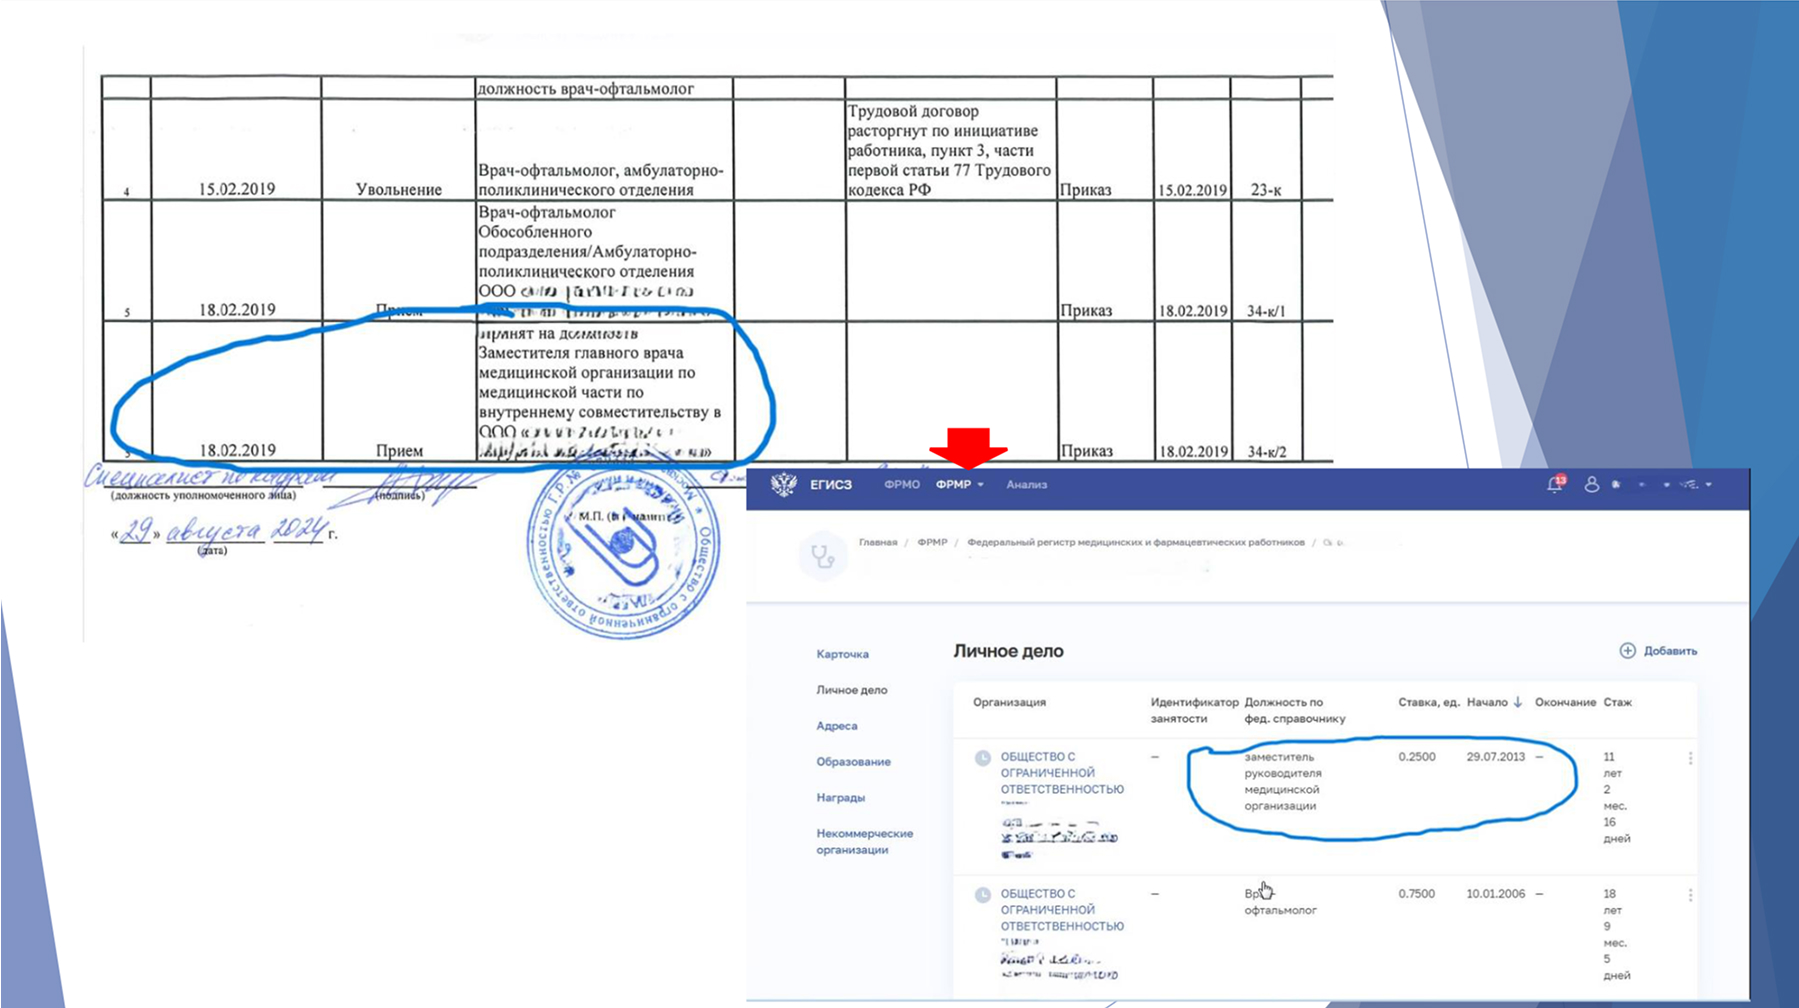Image resolution: width=1799 pixels, height=1008 pixels.
Task: Go to ФРМР breadcrumb link
Action: (932, 542)
